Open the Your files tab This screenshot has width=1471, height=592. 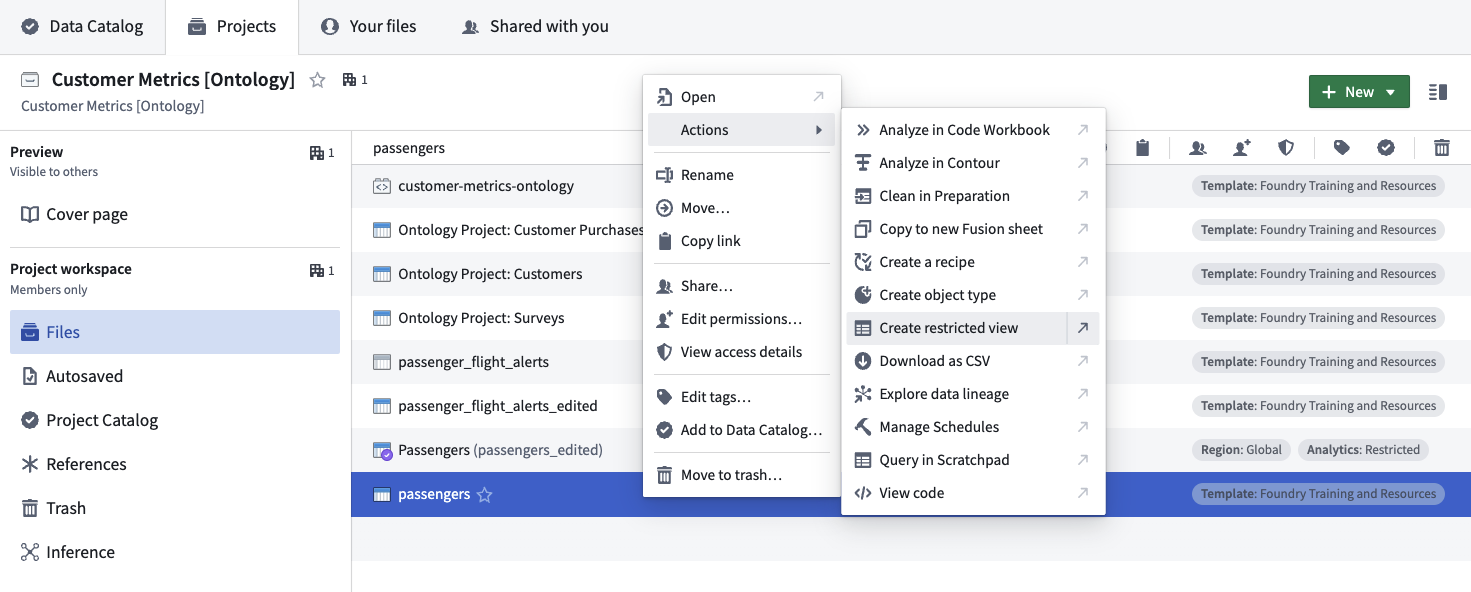pos(369,27)
